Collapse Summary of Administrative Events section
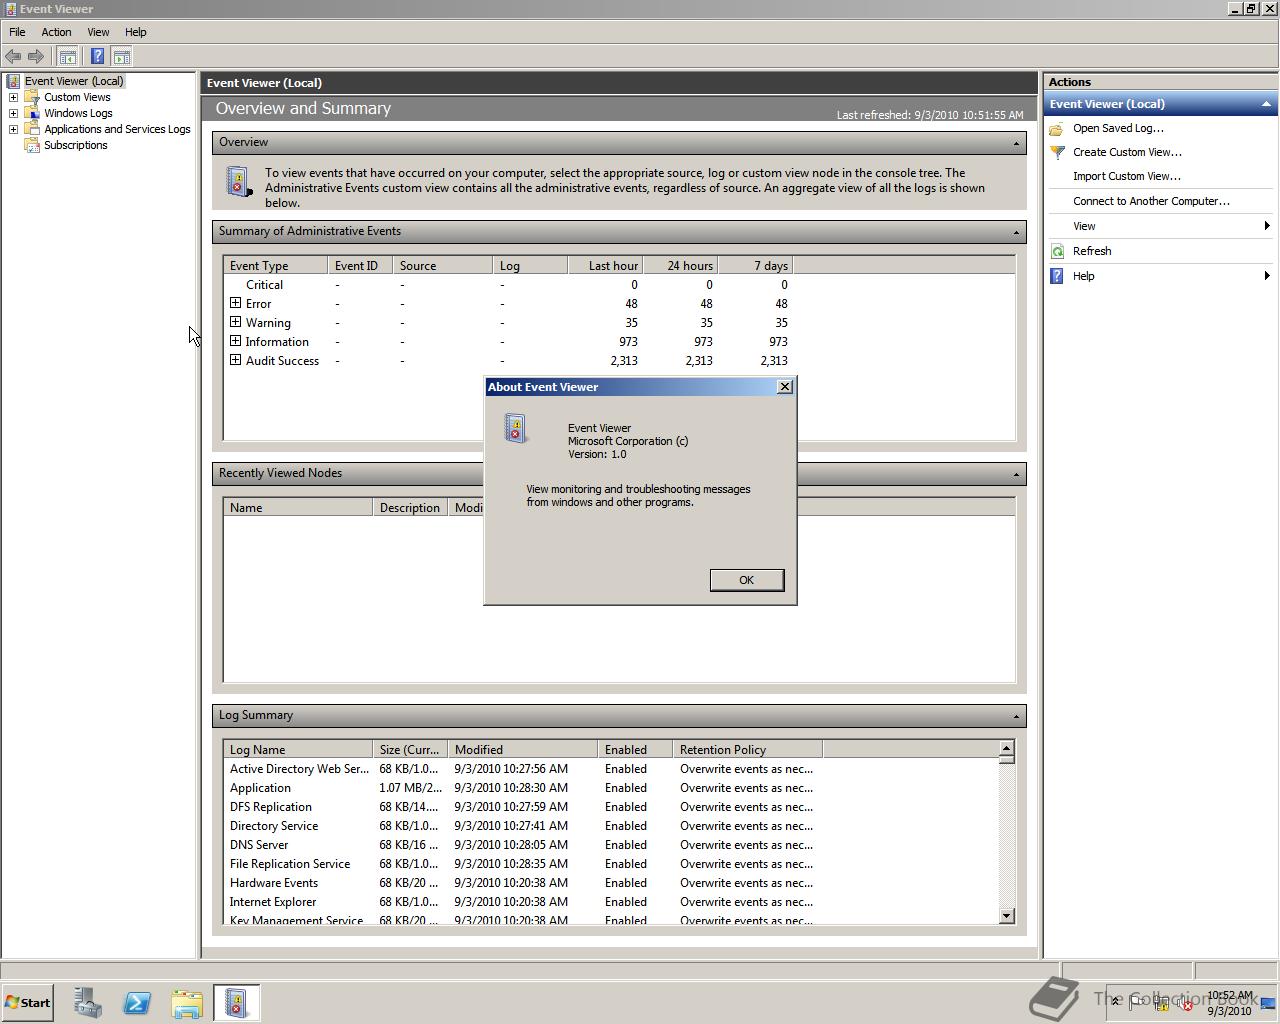1280x1024 pixels. click(x=1016, y=232)
